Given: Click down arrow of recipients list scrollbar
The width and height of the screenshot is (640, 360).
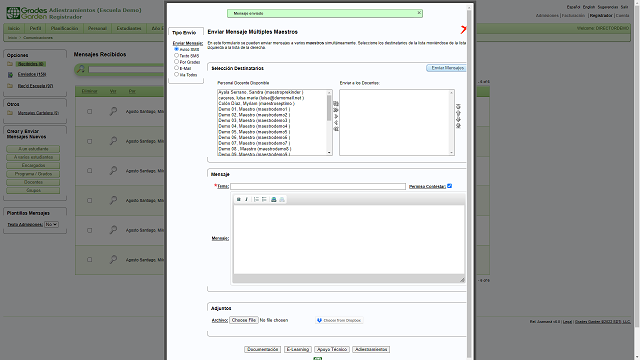Looking at the screenshot, I should (x=451, y=153).
